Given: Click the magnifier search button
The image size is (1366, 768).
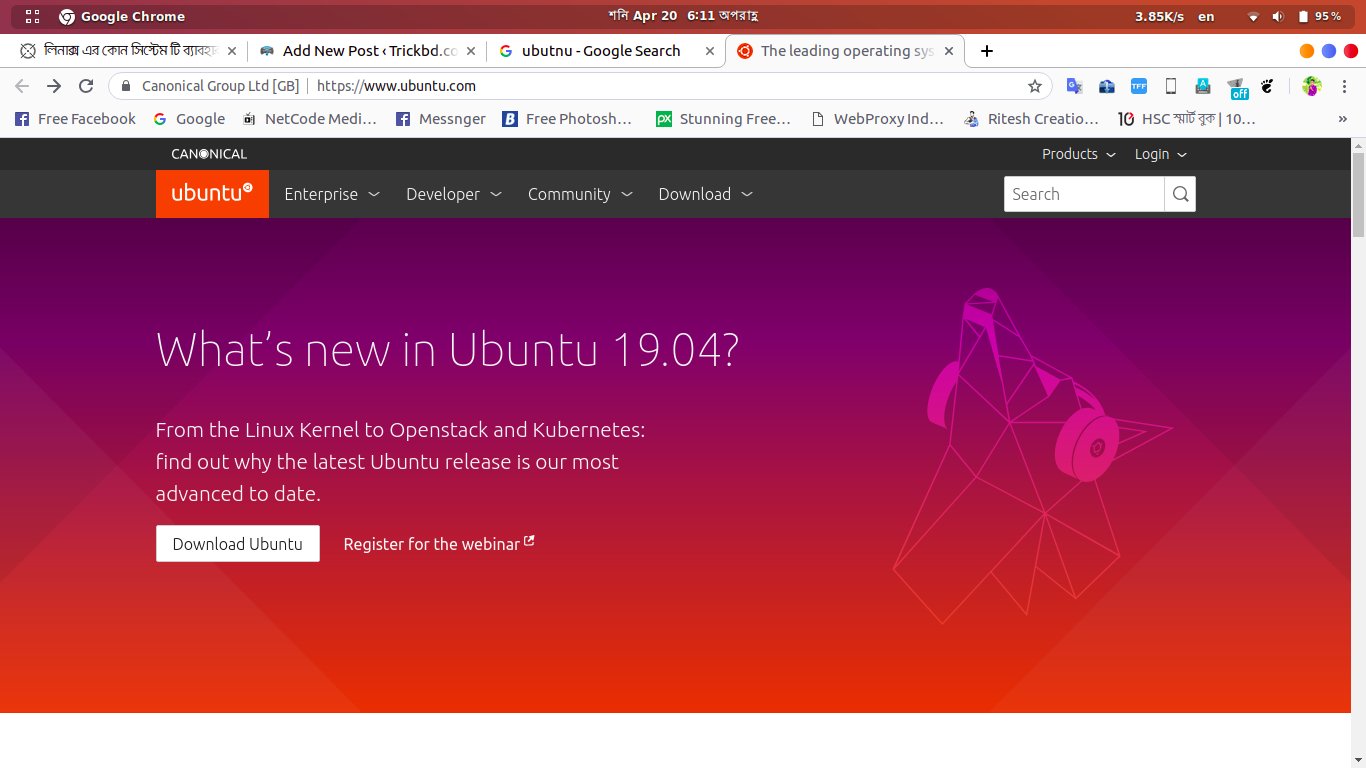Looking at the screenshot, I should tap(1180, 194).
